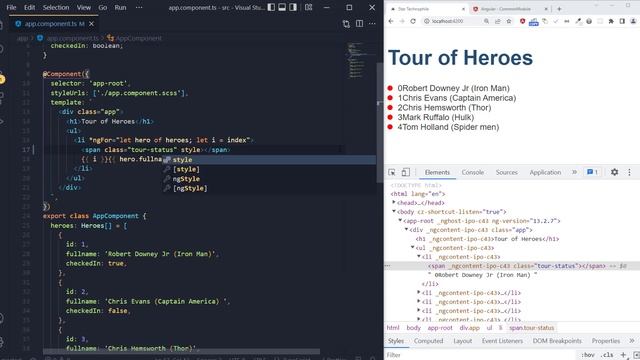This screenshot has width=640, height=360.
Task: Click the div.app breadcrumb in DevTools
Action: [469, 328]
